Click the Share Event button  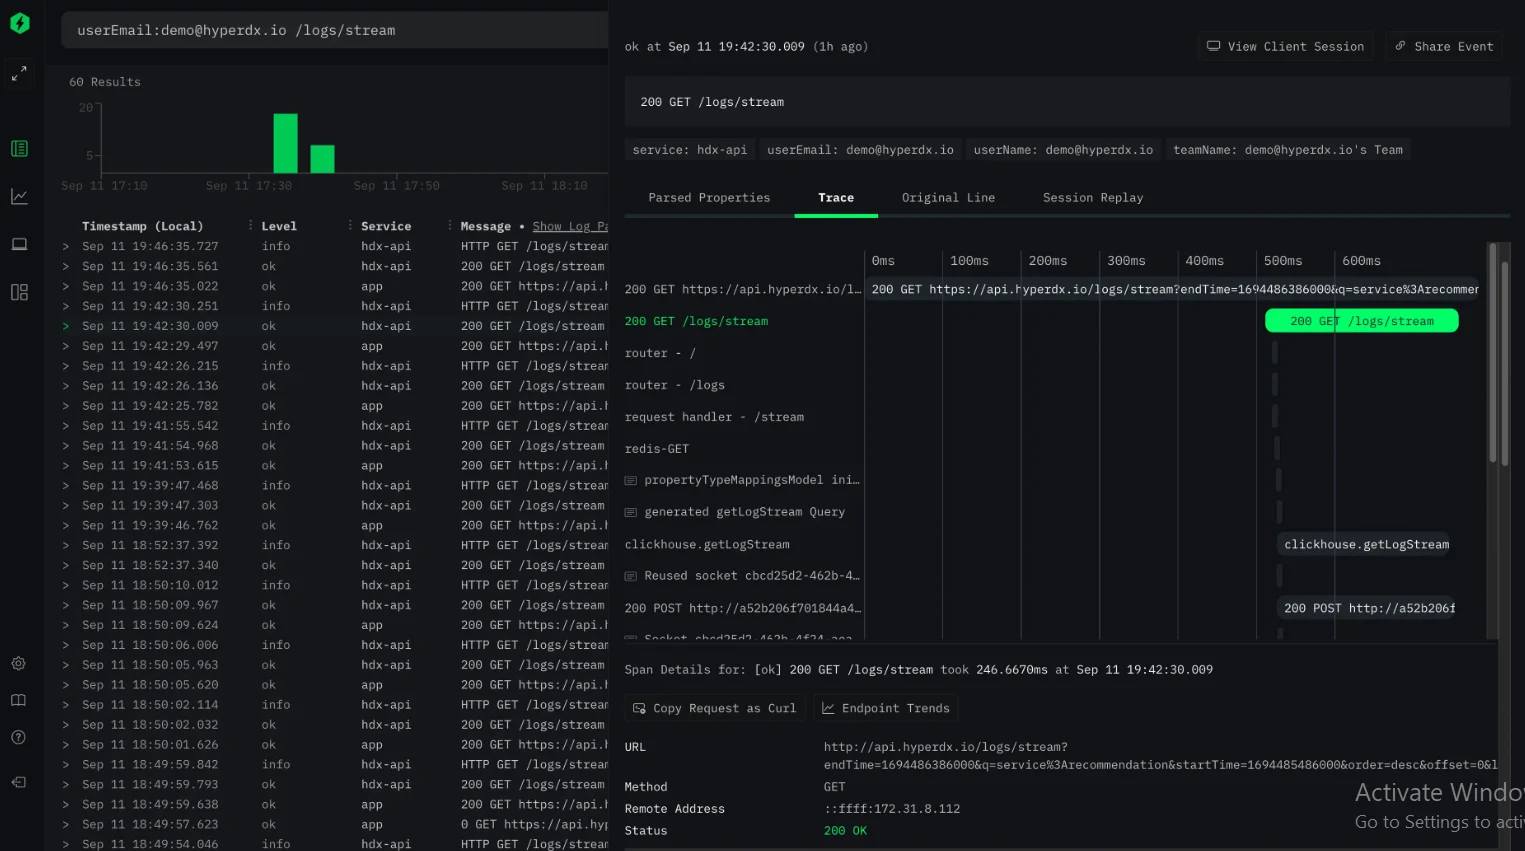click(1444, 46)
